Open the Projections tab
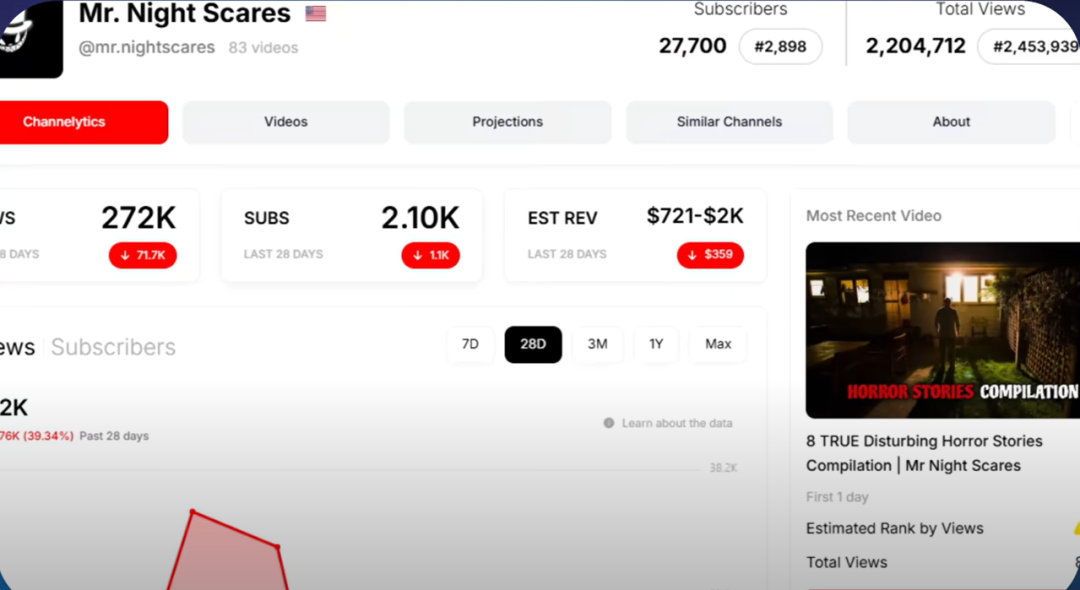This screenshot has width=1080, height=590. 508,122
